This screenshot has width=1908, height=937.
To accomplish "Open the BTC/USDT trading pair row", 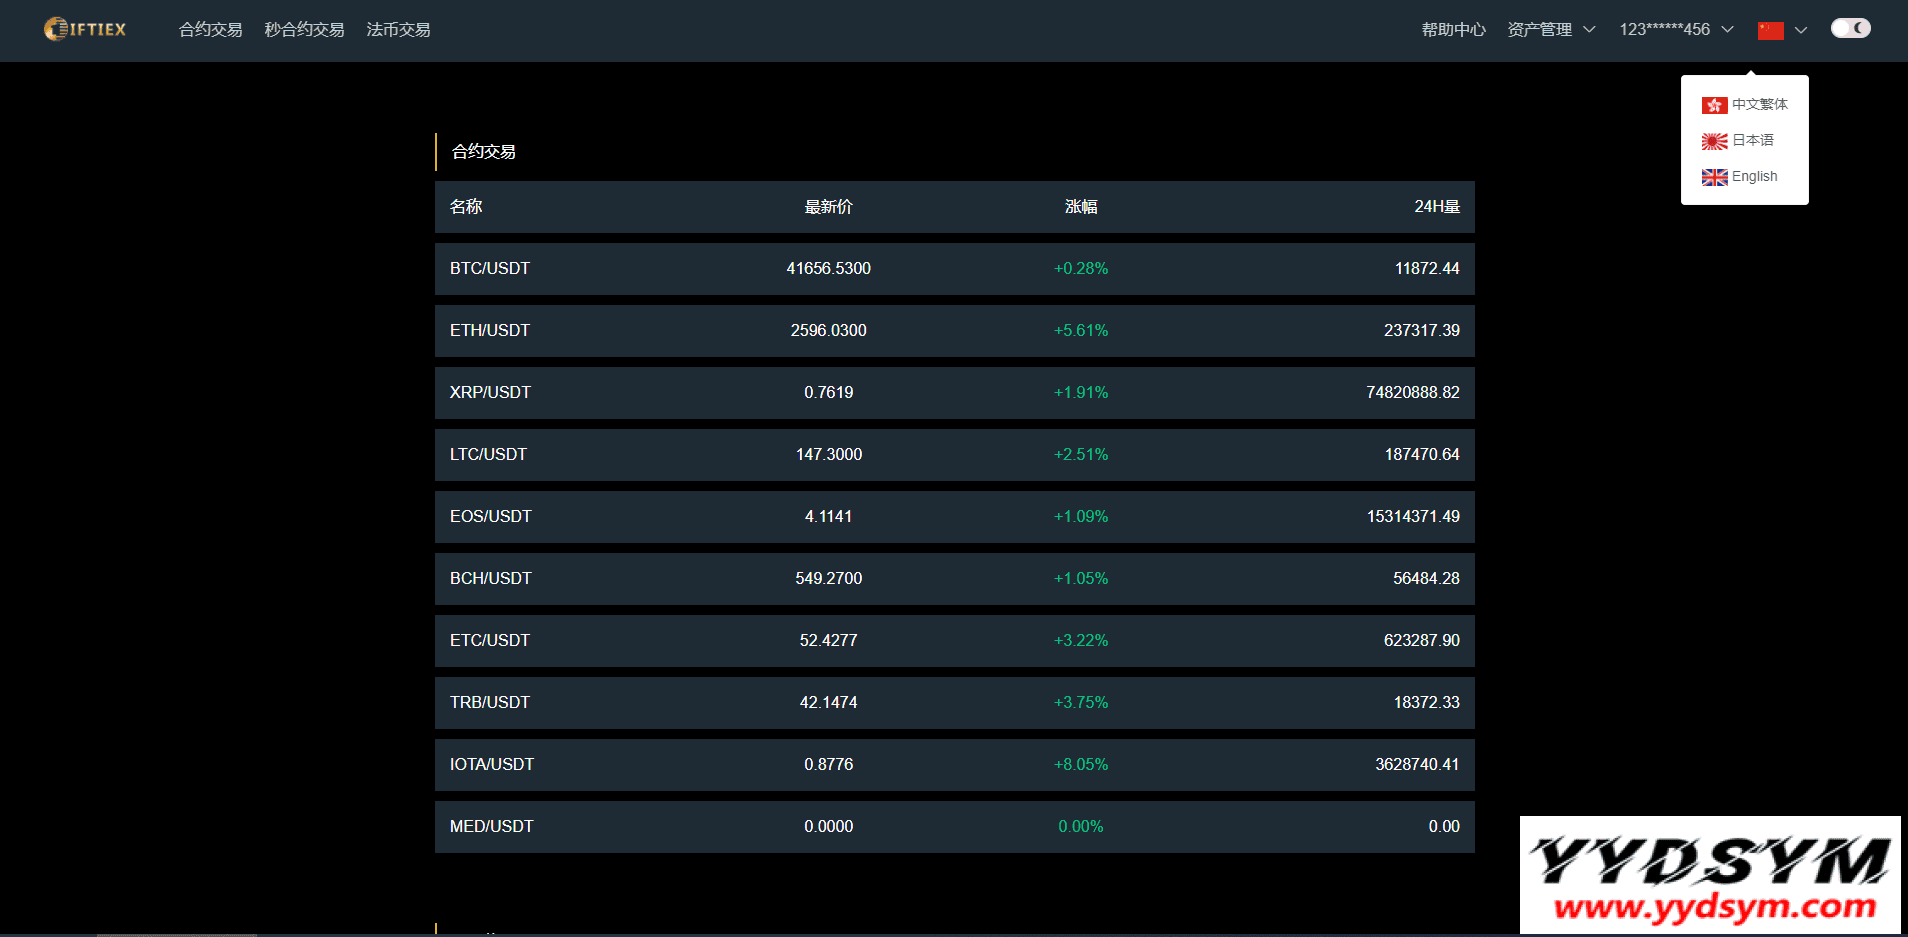I will [x=955, y=269].
